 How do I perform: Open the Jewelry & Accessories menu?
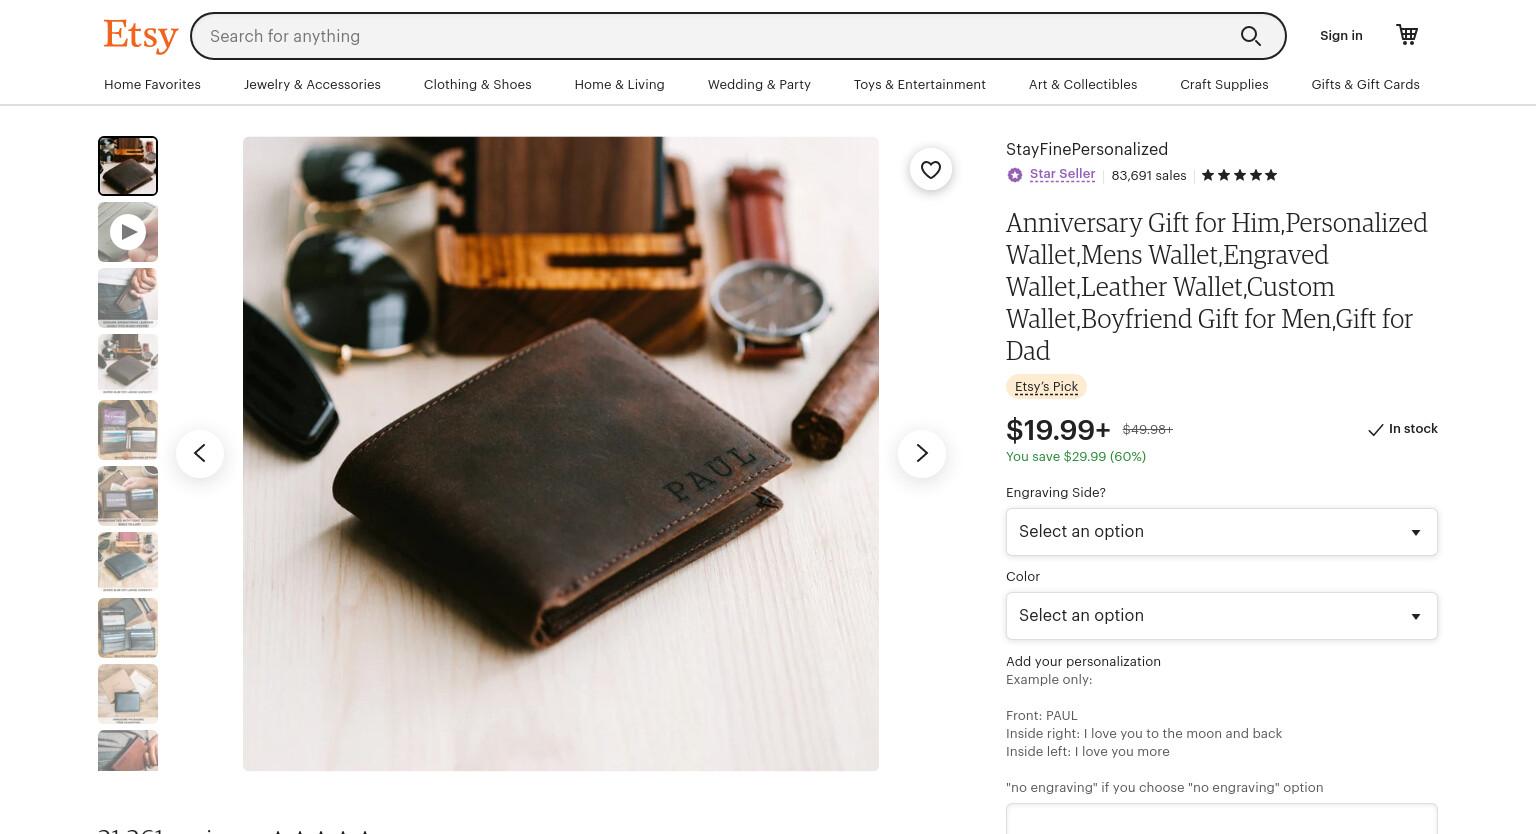312,85
